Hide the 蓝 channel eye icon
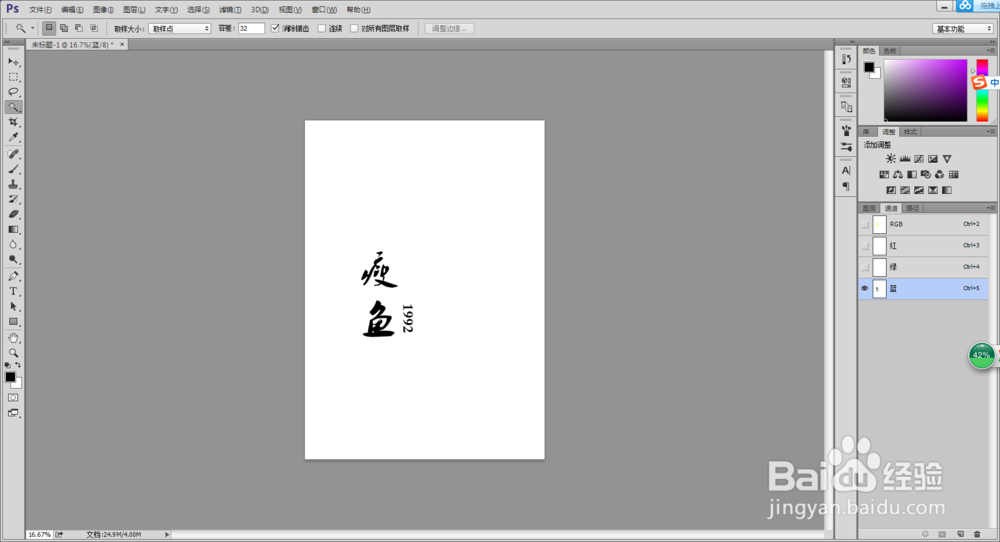The width and height of the screenshot is (1000, 542). click(865, 288)
